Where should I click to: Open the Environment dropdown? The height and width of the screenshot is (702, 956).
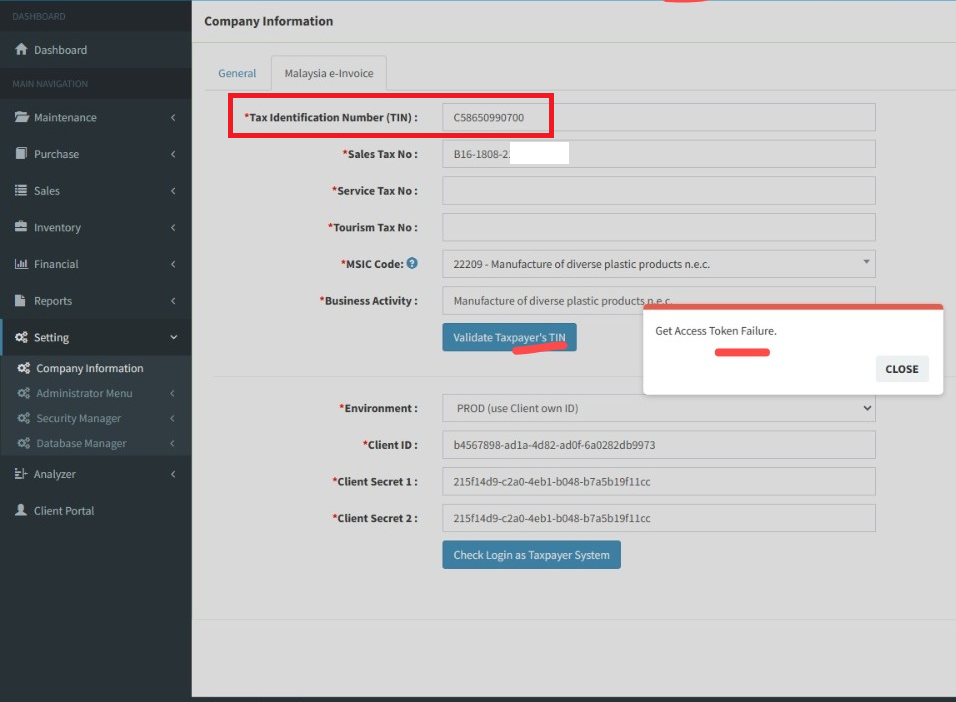pyautogui.click(x=658, y=408)
